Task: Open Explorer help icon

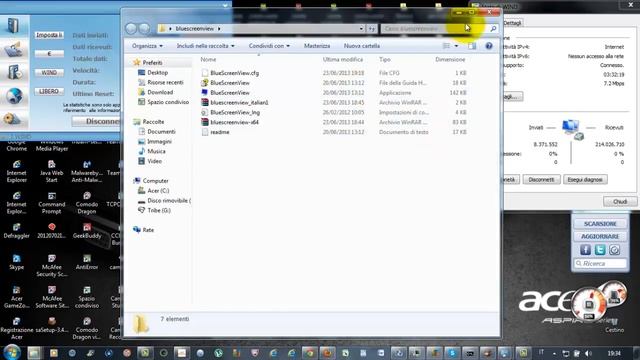Action: (489, 46)
